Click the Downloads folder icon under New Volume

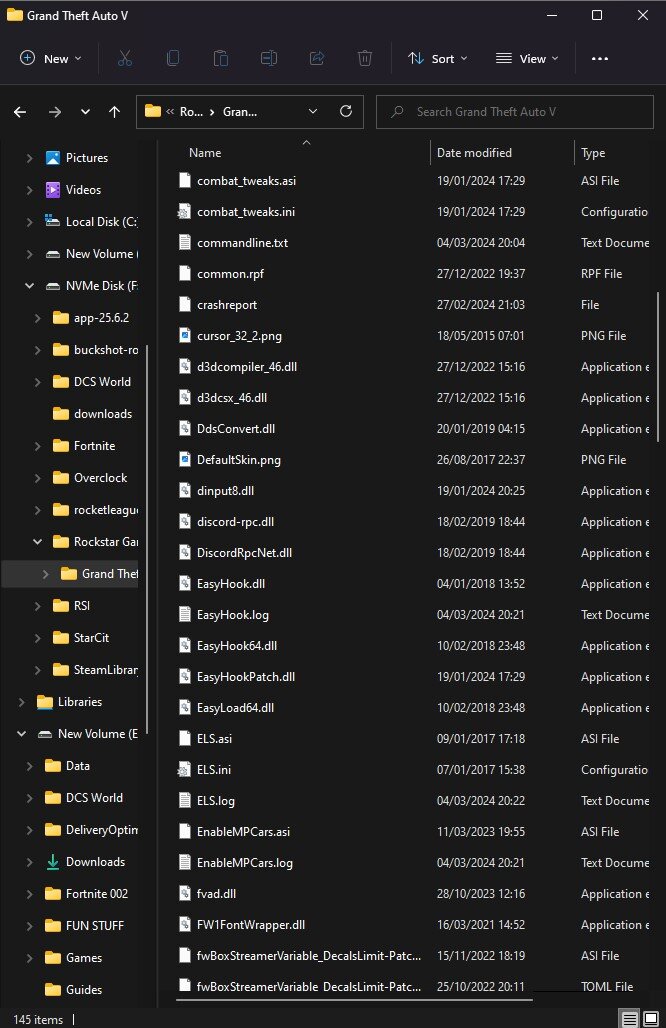tap(52, 862)
